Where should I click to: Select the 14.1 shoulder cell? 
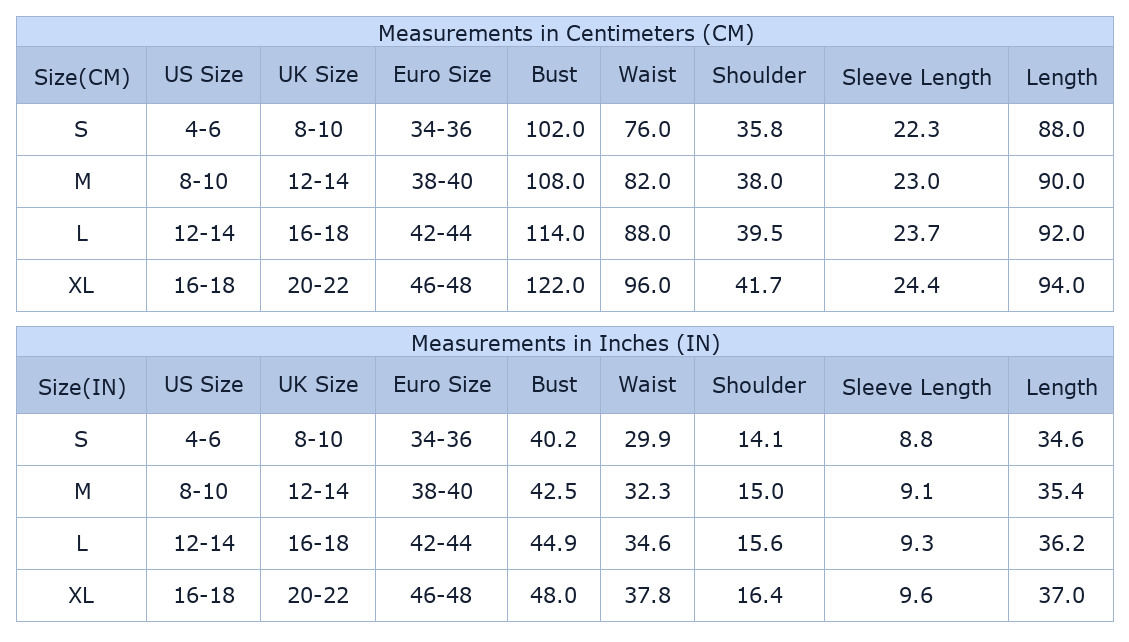(759, 440)
